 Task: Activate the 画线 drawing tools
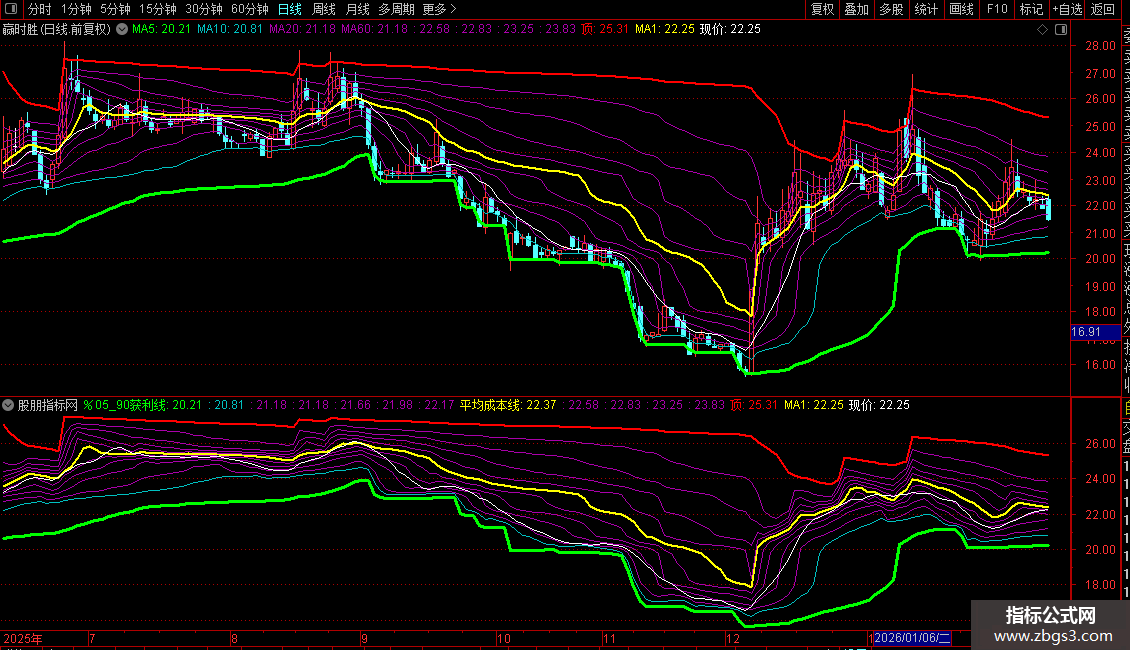961,9
